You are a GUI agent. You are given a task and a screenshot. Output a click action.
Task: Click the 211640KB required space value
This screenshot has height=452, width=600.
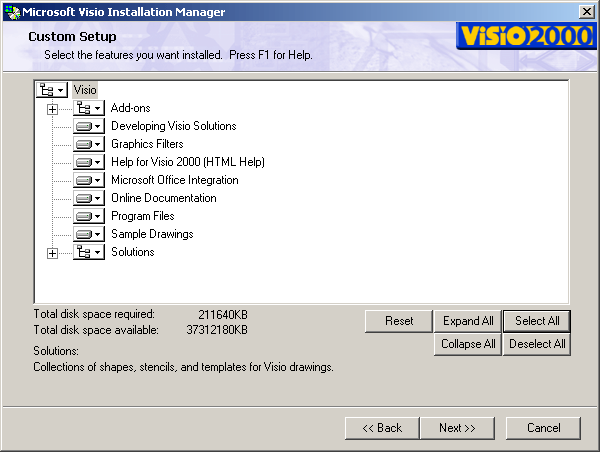pyautogui.click(x=223, y=315)
